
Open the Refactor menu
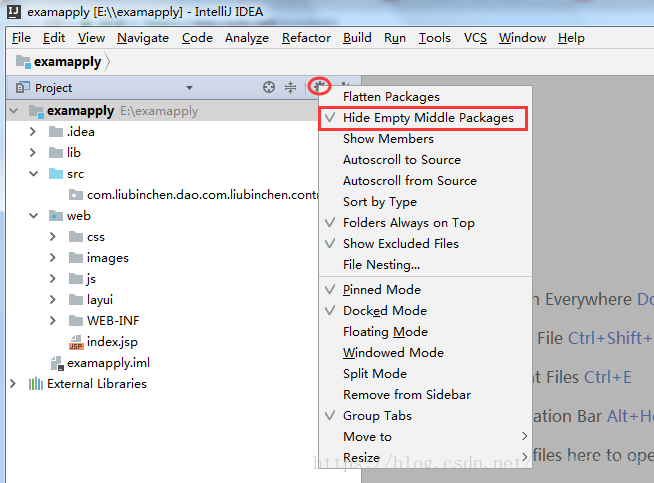(306, 38)
